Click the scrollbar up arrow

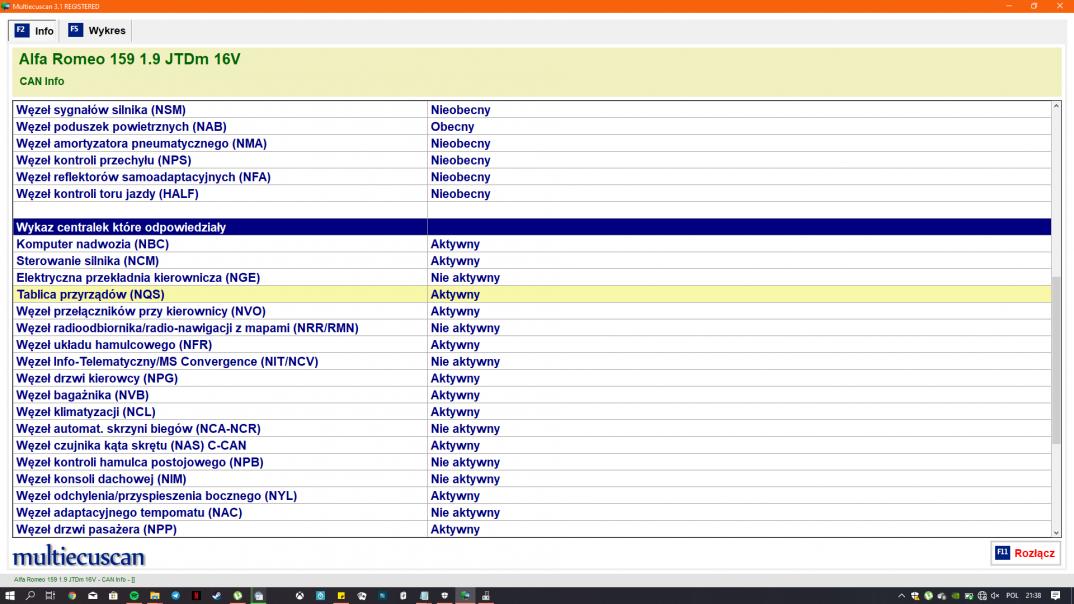coord(1056,106)
